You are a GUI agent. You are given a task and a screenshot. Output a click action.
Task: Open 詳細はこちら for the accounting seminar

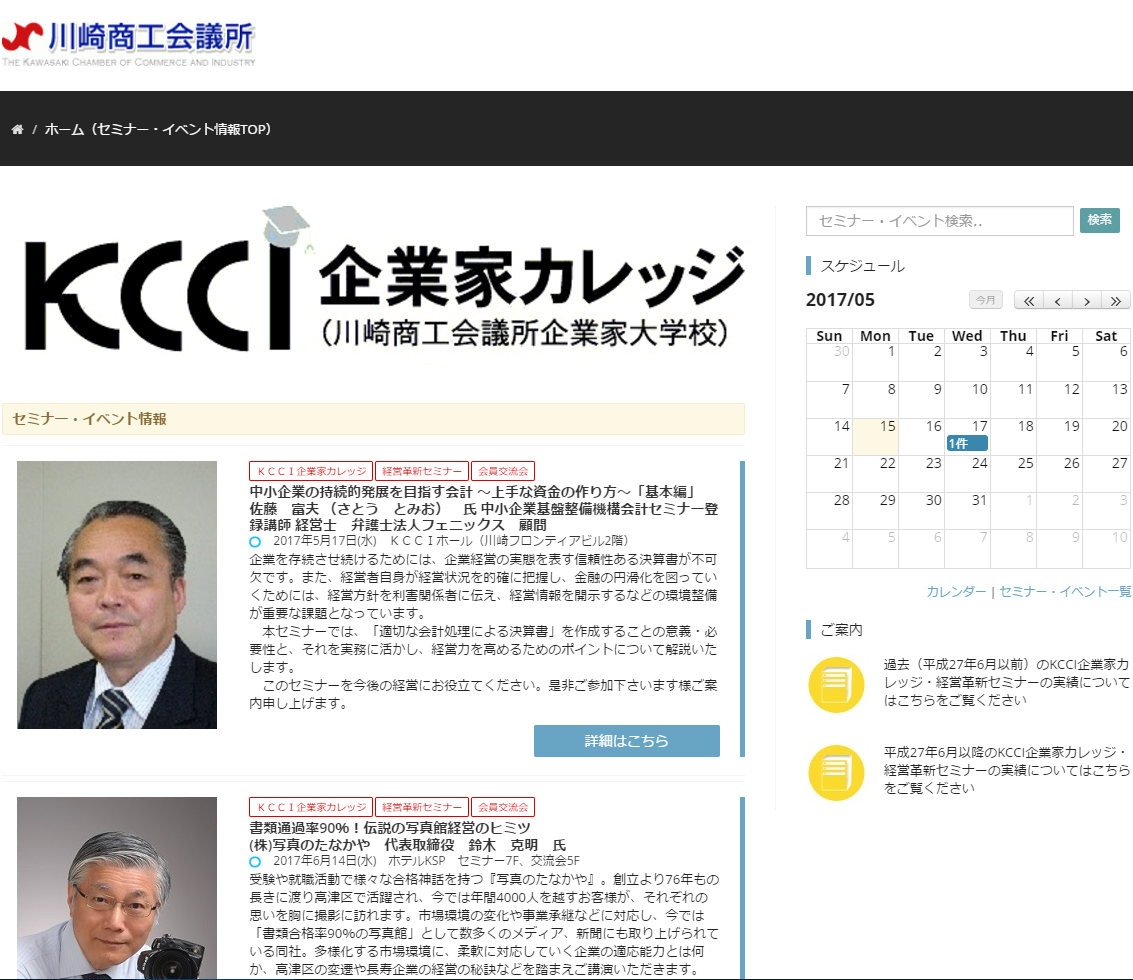click(x=627, y=741)
